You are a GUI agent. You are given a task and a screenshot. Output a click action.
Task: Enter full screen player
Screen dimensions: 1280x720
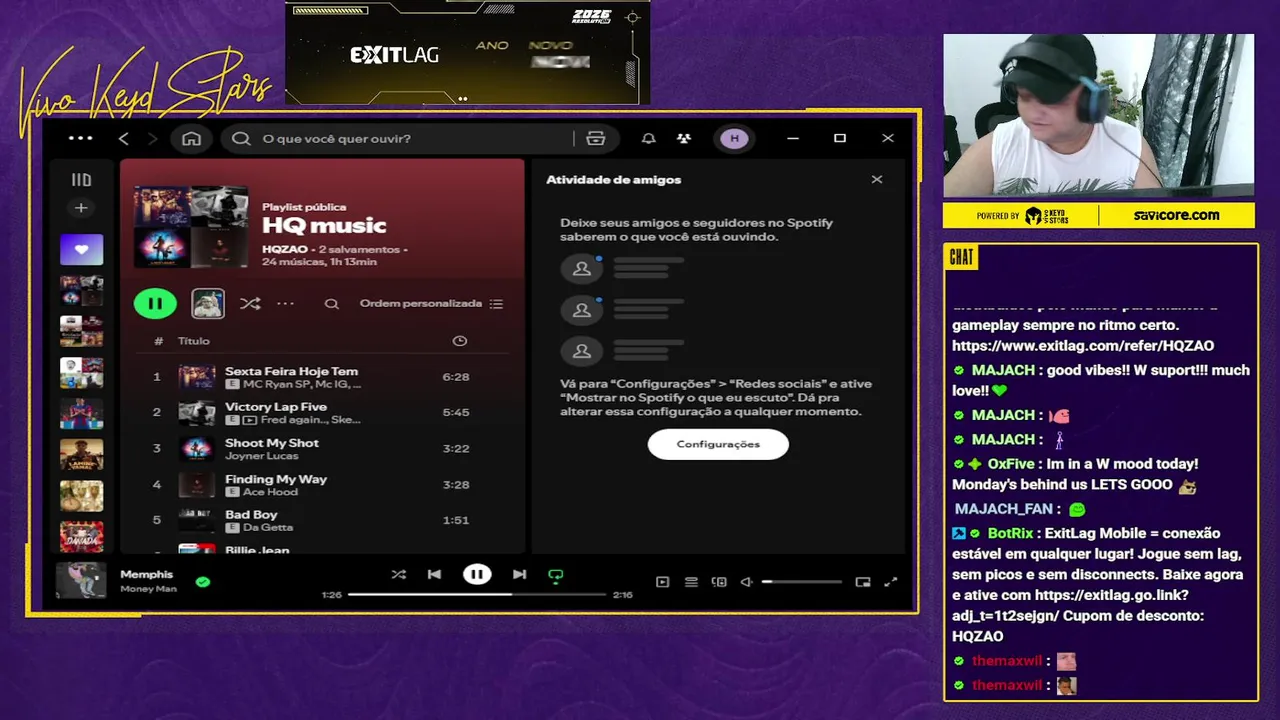891,582
